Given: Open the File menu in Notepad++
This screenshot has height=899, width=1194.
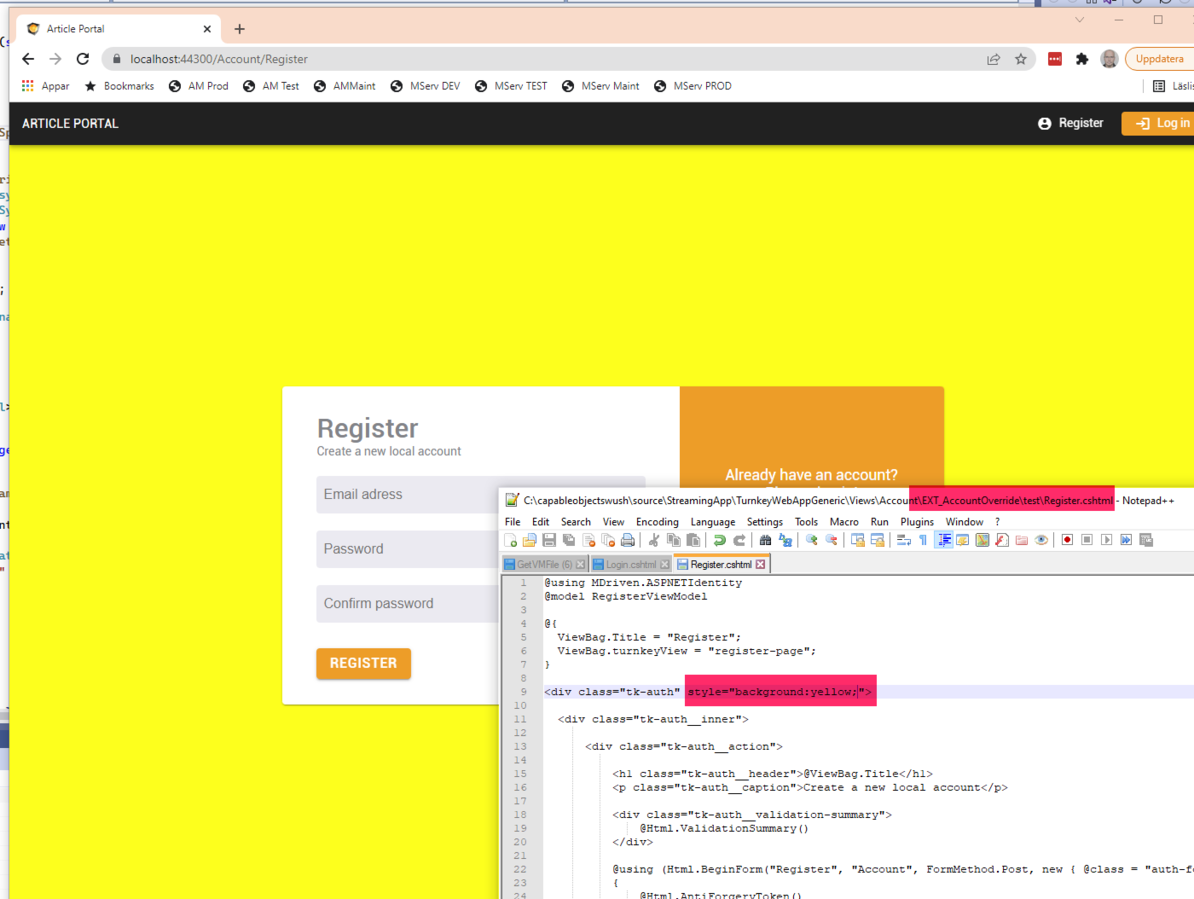Looking at the screenshot, I should click(x=512, y=522).
